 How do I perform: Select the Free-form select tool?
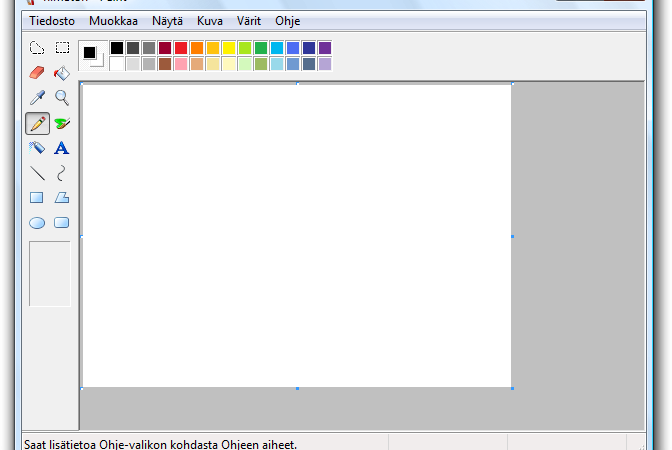(37, 48)
